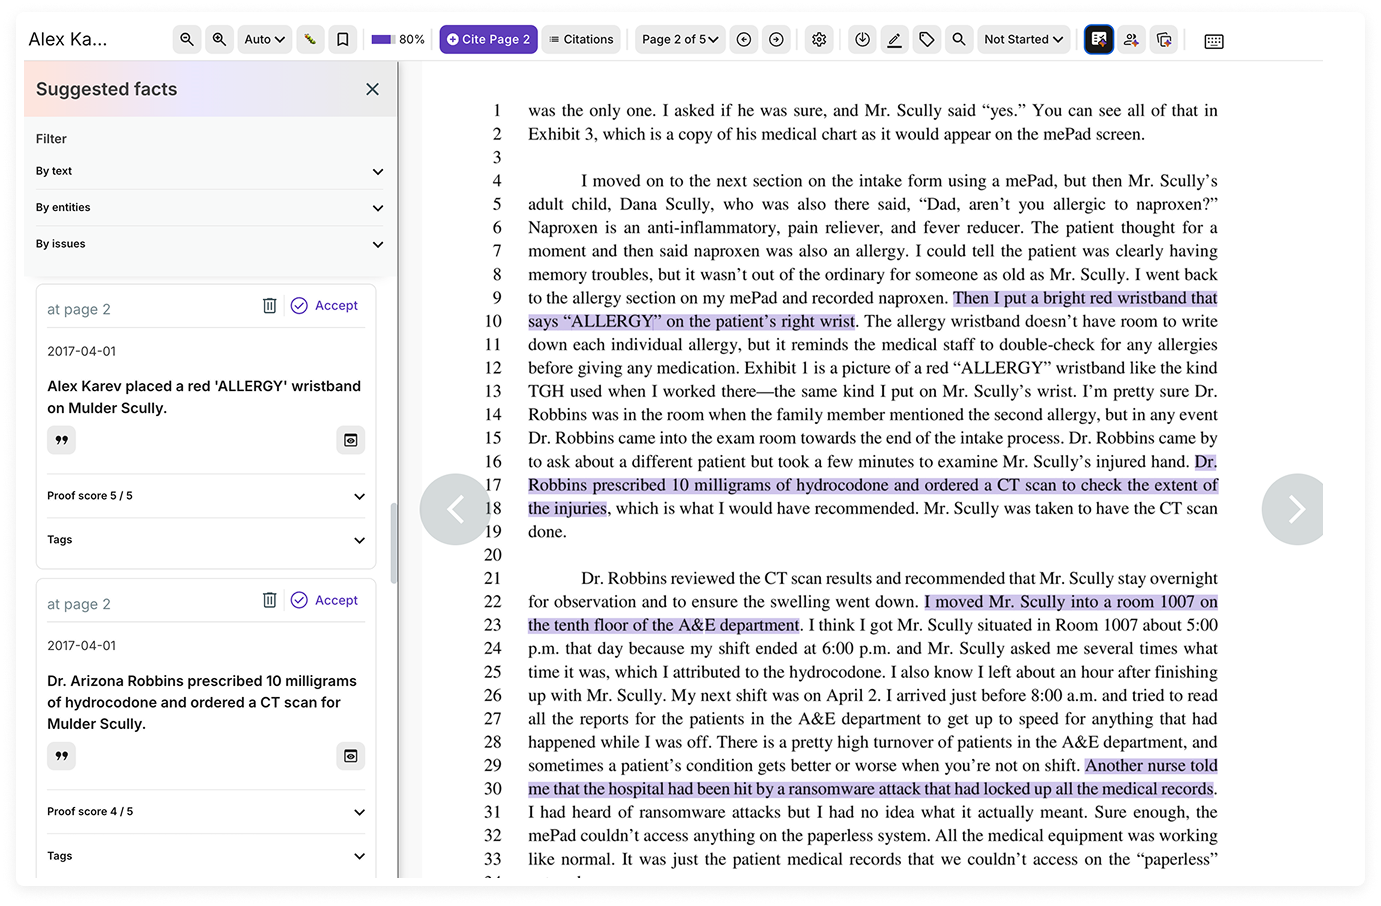Click date 2017-04-01 on wristband fact

[82, 351]
